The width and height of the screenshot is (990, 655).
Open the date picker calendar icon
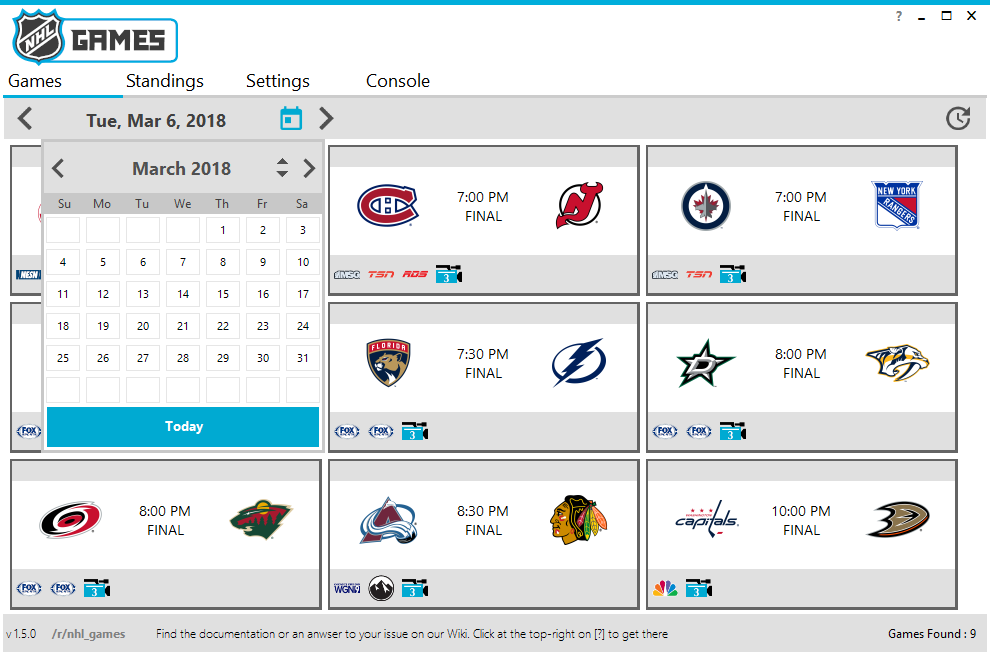(x=291, y=118)
